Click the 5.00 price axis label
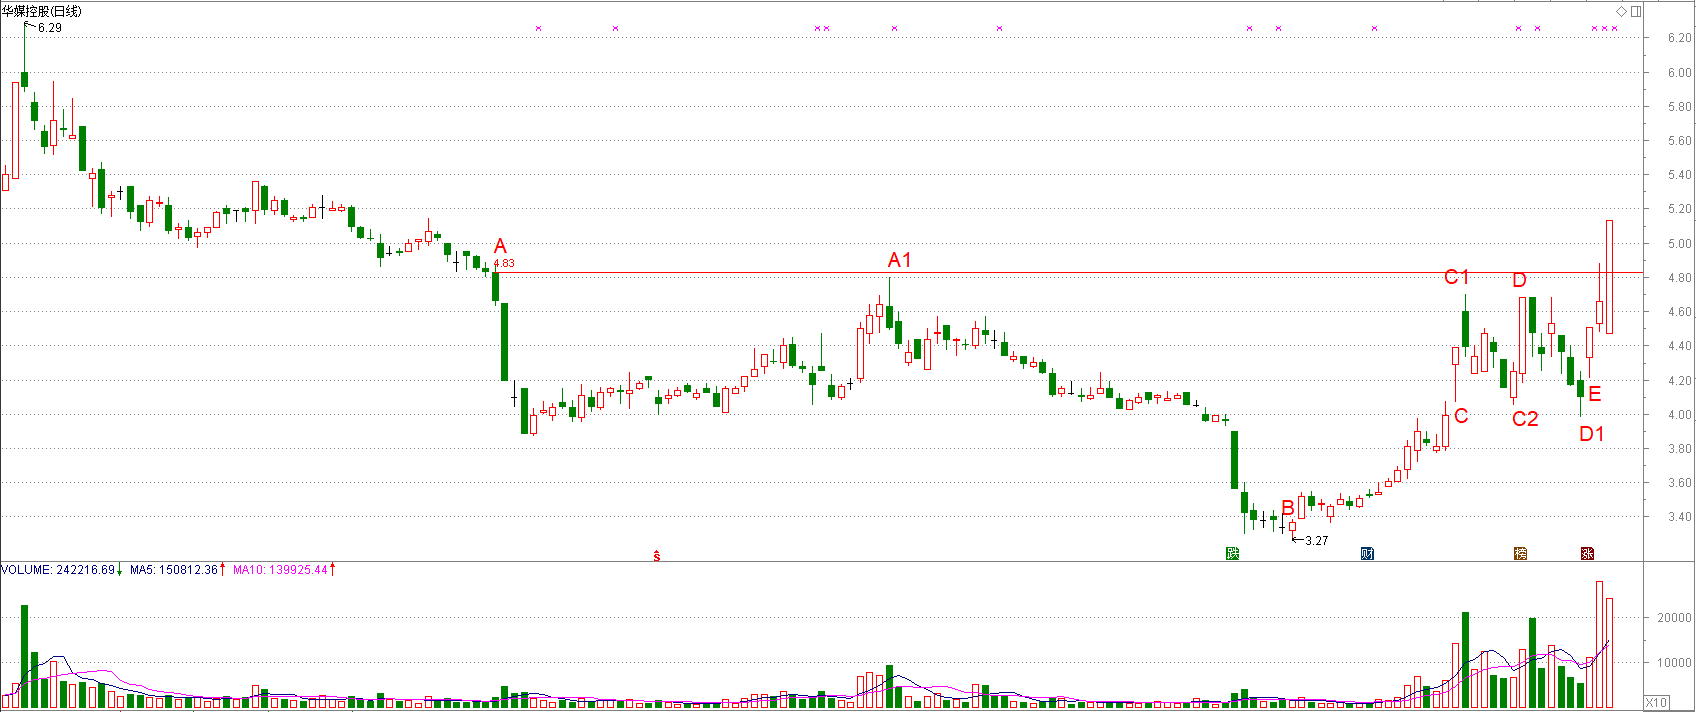Image resolution: width=1696 pixels, height=712 pixels. tap(1680, 244)
